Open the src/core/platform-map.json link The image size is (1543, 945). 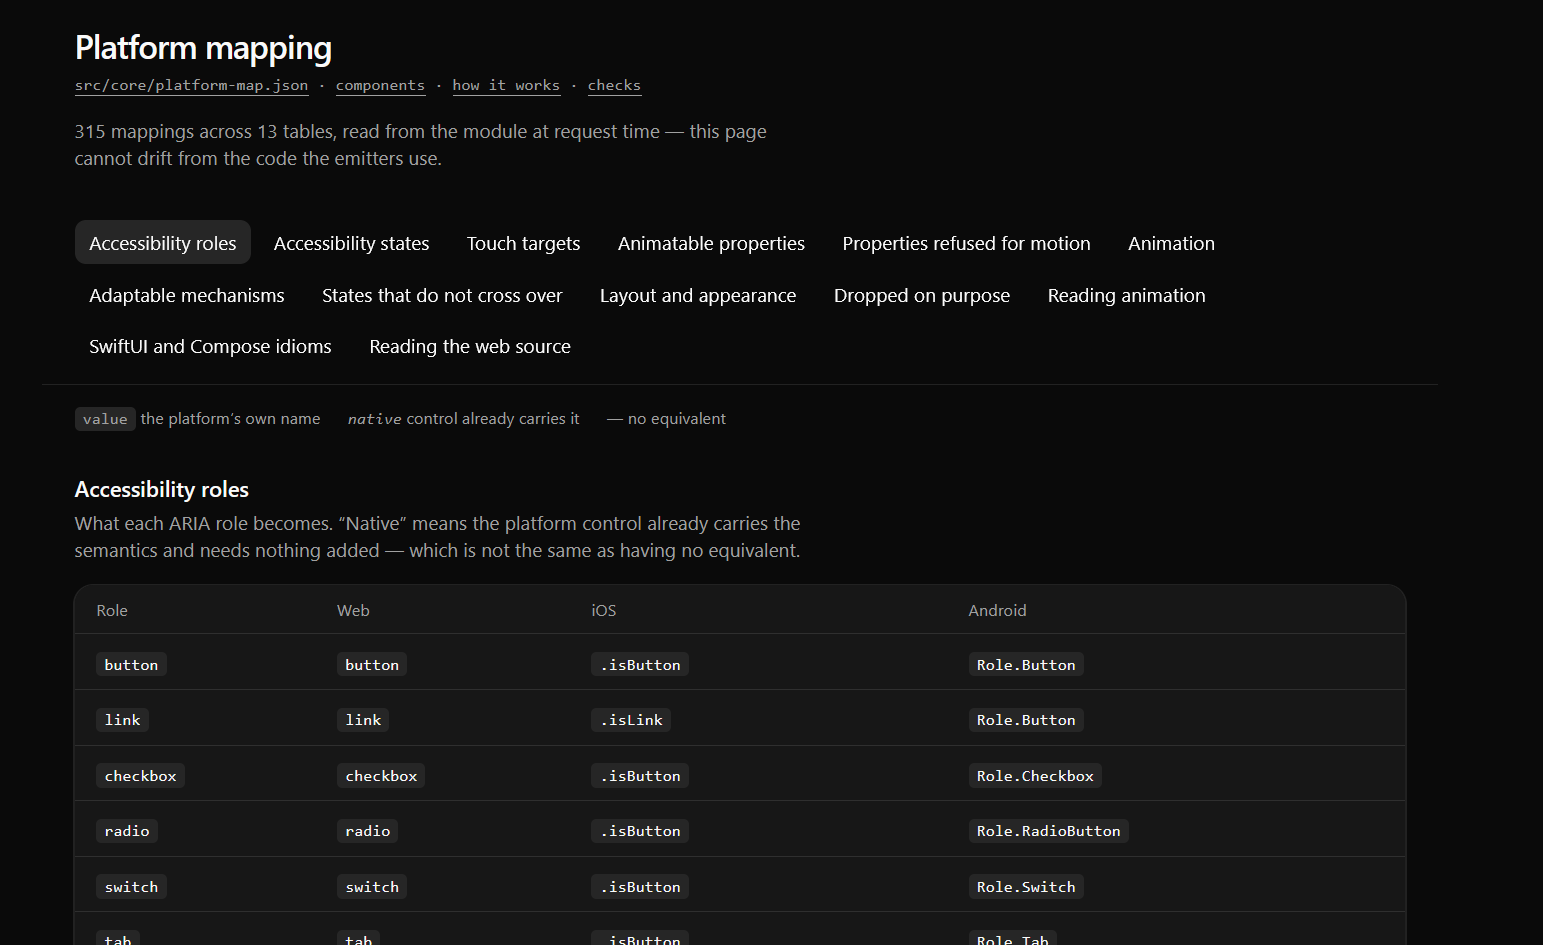tap(191, 86)
